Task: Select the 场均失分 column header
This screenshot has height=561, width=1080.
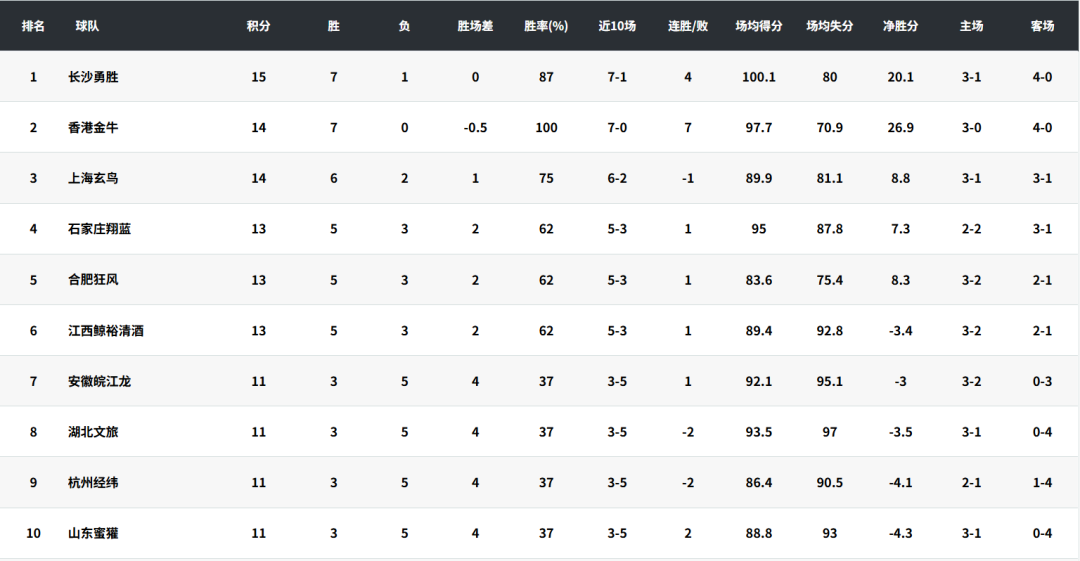Action: [x=830, y=26]
